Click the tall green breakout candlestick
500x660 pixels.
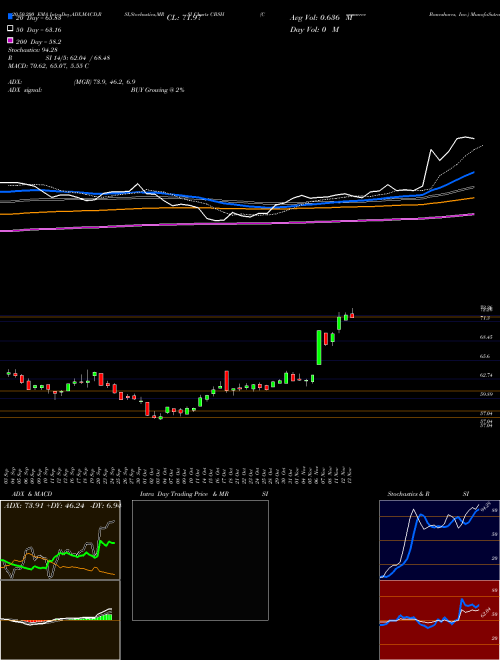[319, 347]
